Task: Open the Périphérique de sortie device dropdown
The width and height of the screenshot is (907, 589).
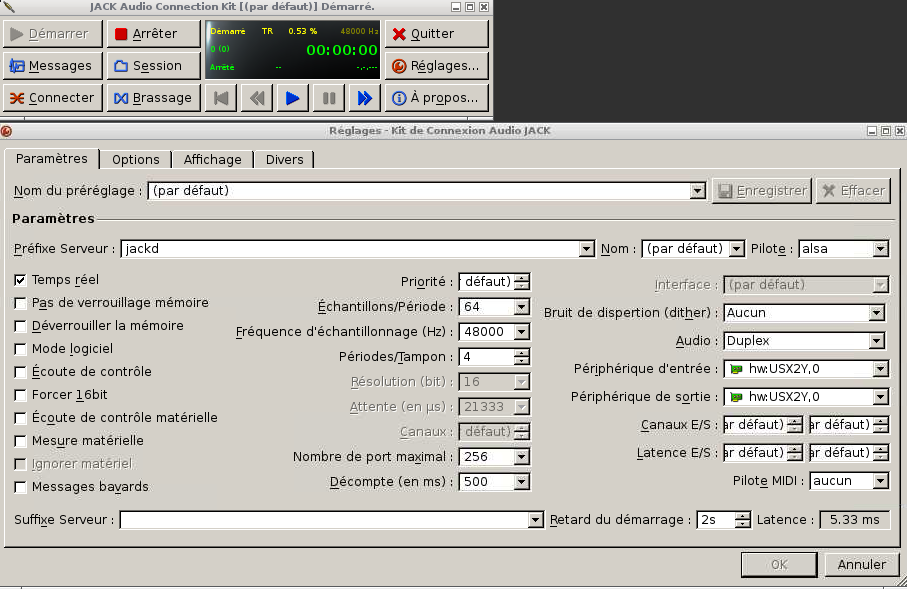Action: [880, 397]
